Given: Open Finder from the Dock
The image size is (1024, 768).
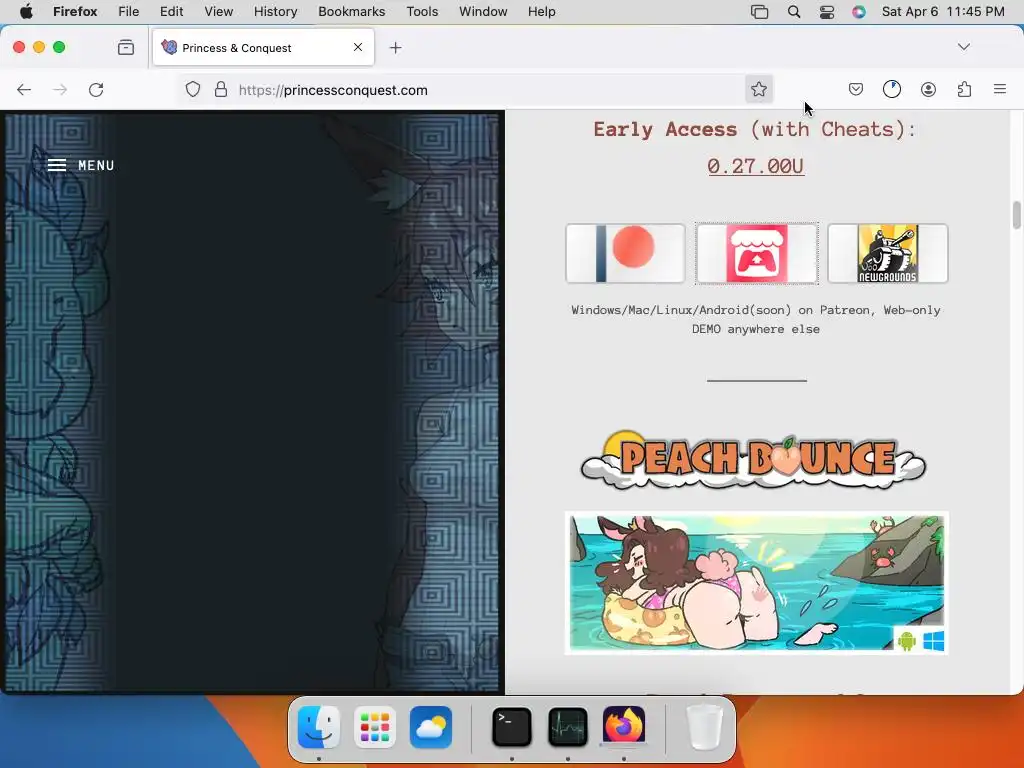Looking at the screenshot, I should click(319, 727).
